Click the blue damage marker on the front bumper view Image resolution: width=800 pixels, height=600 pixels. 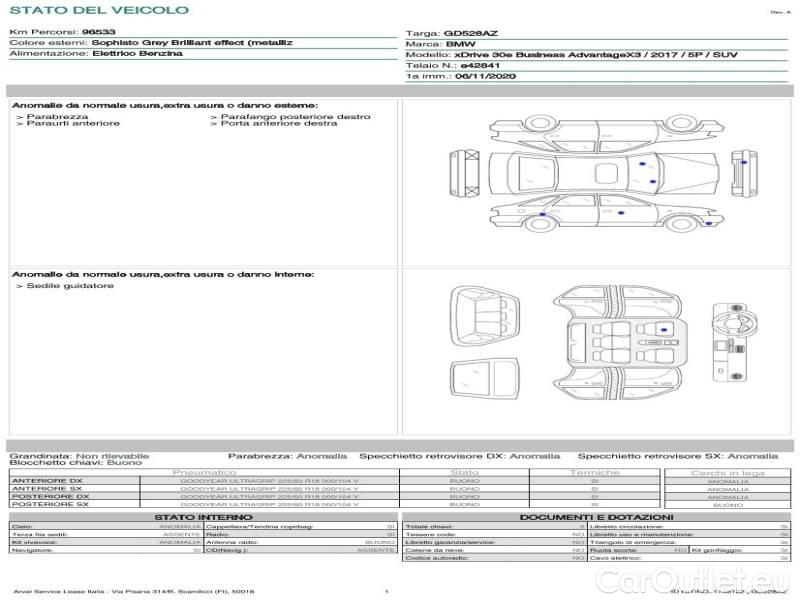click(x=742, y=161)
